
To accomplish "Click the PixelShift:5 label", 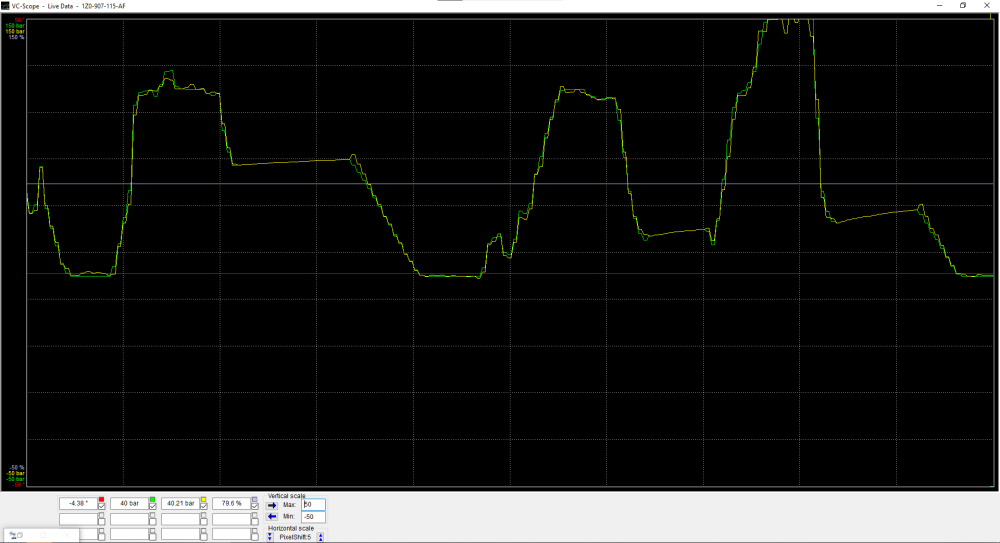I will [295, 537].
